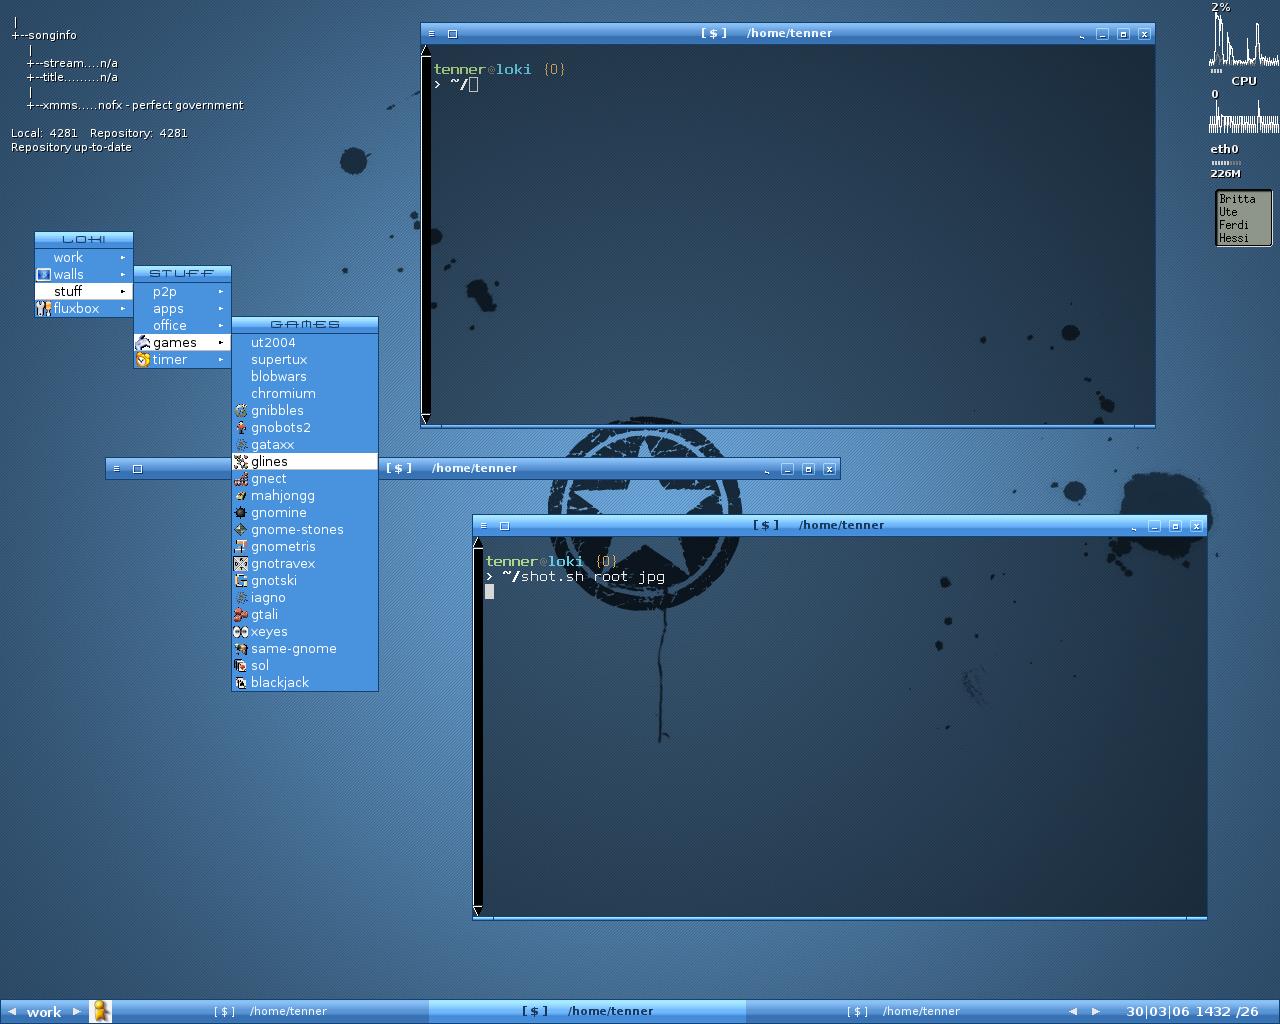Expand the office submenu in the Stuff menu

[x=221, y=325]
